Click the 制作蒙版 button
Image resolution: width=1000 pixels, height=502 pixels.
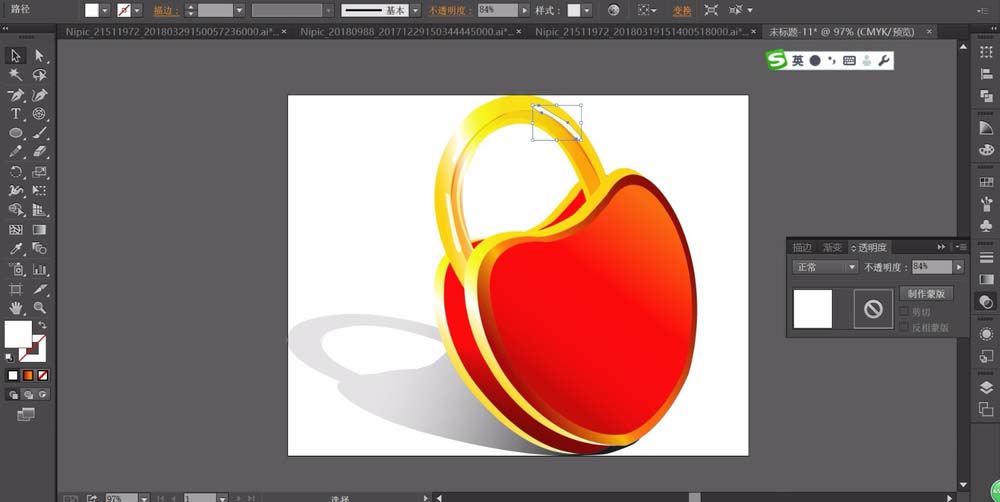926,293
